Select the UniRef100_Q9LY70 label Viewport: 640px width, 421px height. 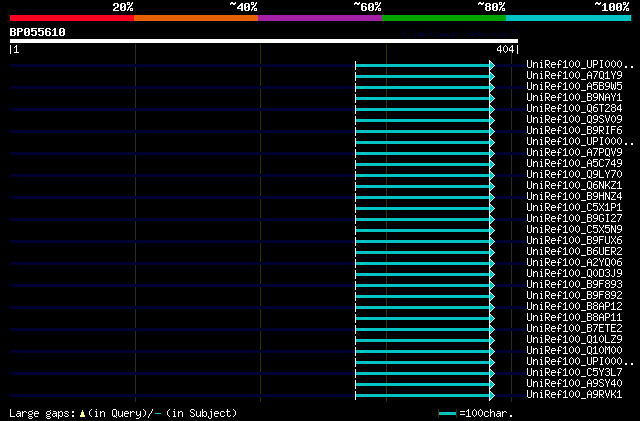coord(574,175)
